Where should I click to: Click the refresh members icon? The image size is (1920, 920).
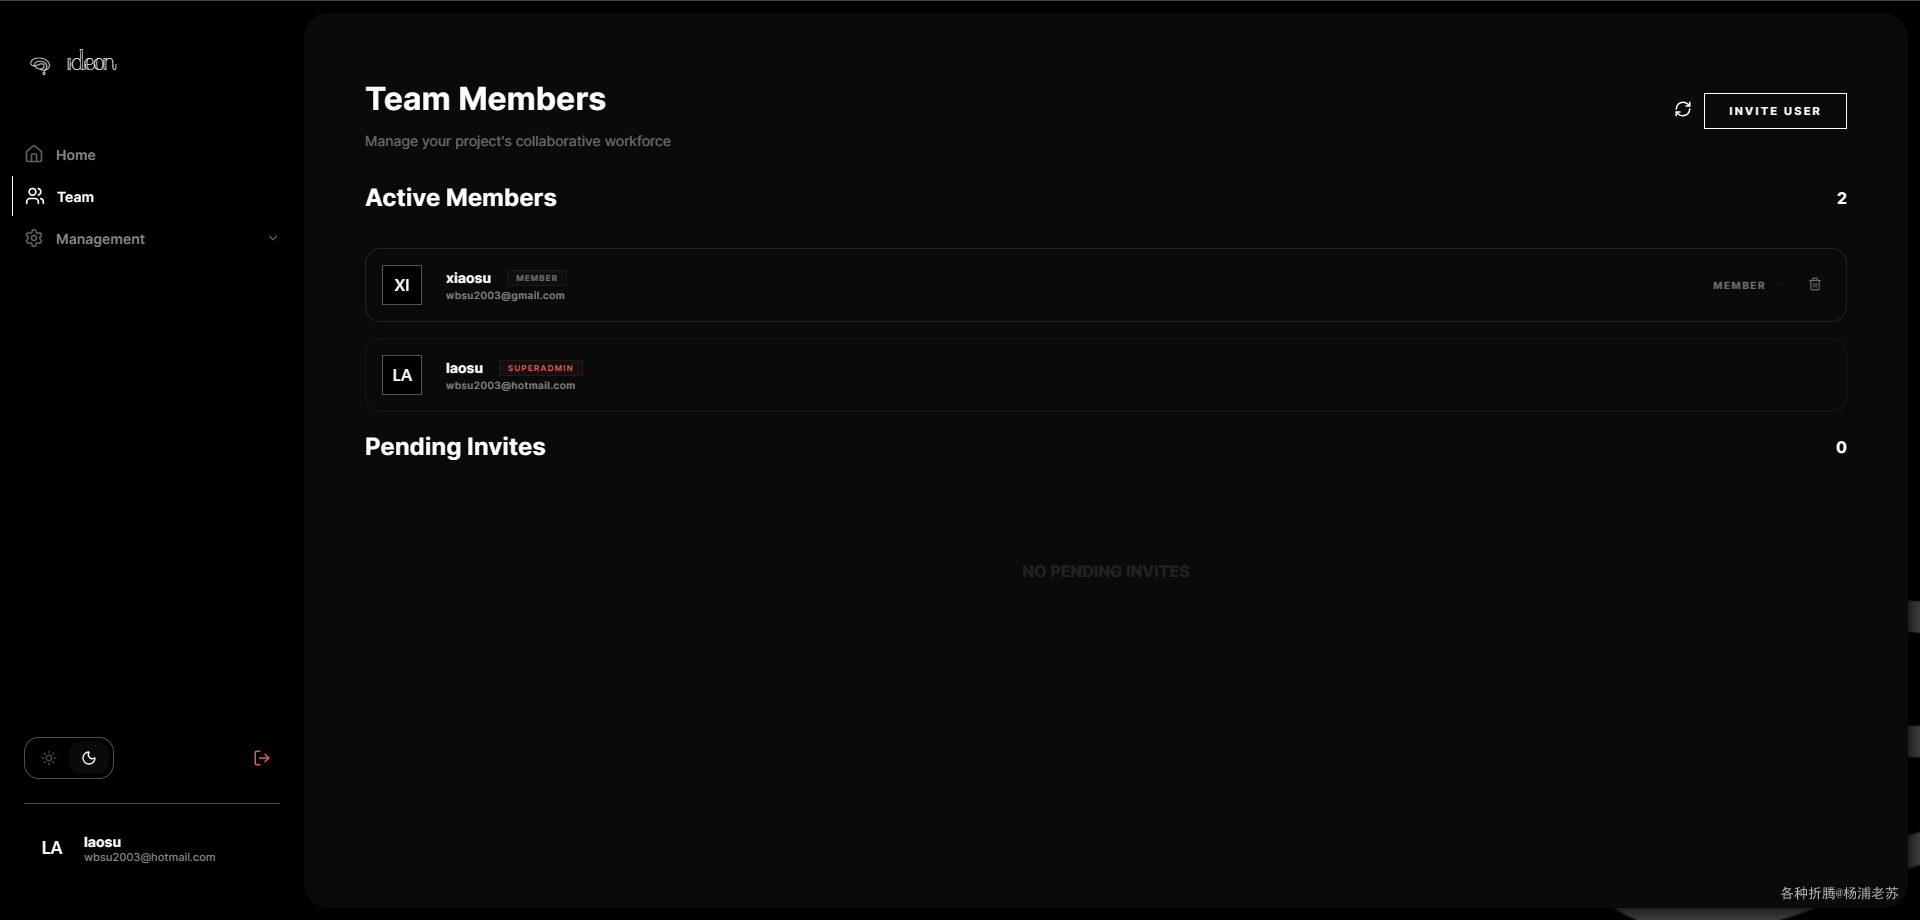pos(1683,109)
